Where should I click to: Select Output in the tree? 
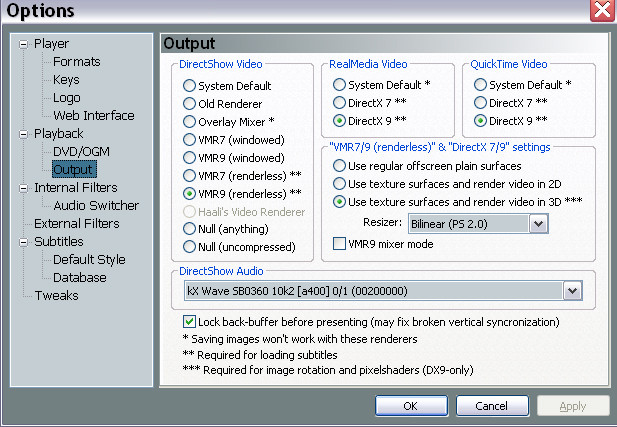74,170
